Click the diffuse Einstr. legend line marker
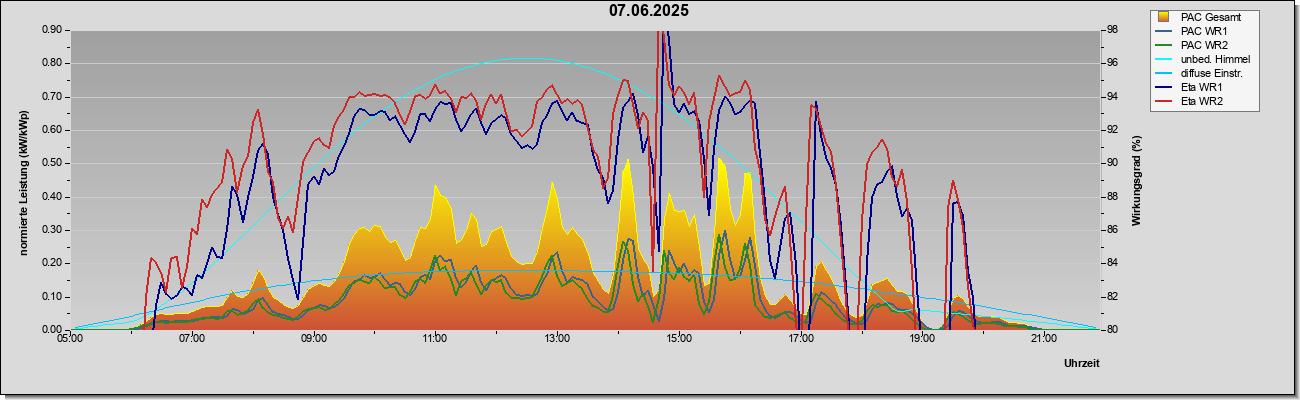Viewport: 1300px width, 400px height. tap(1164, 73)
